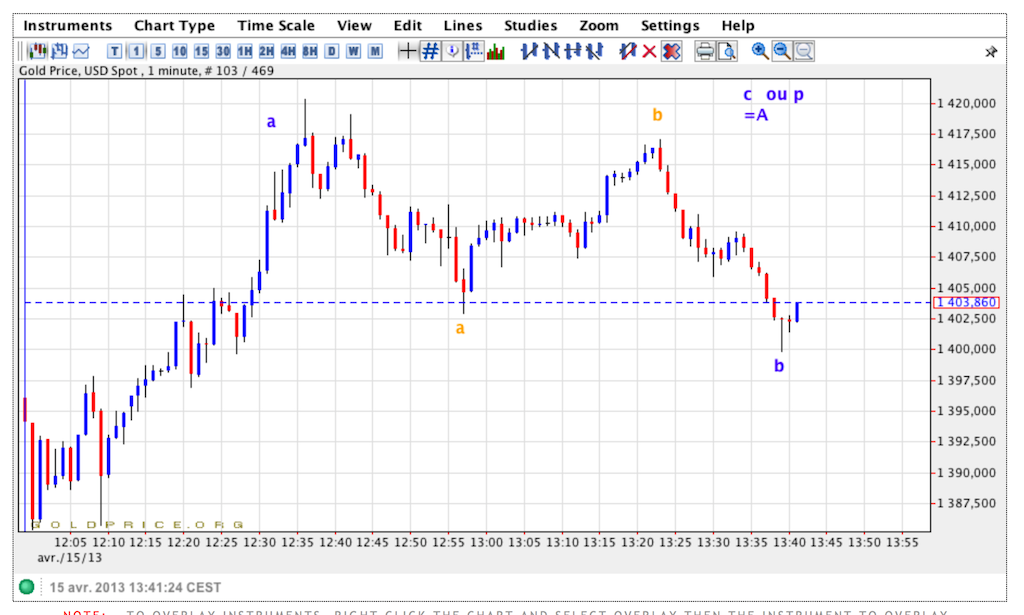1024x615 pixels.
Task: Expand the Time Scale menu
Action: (276, 26)
